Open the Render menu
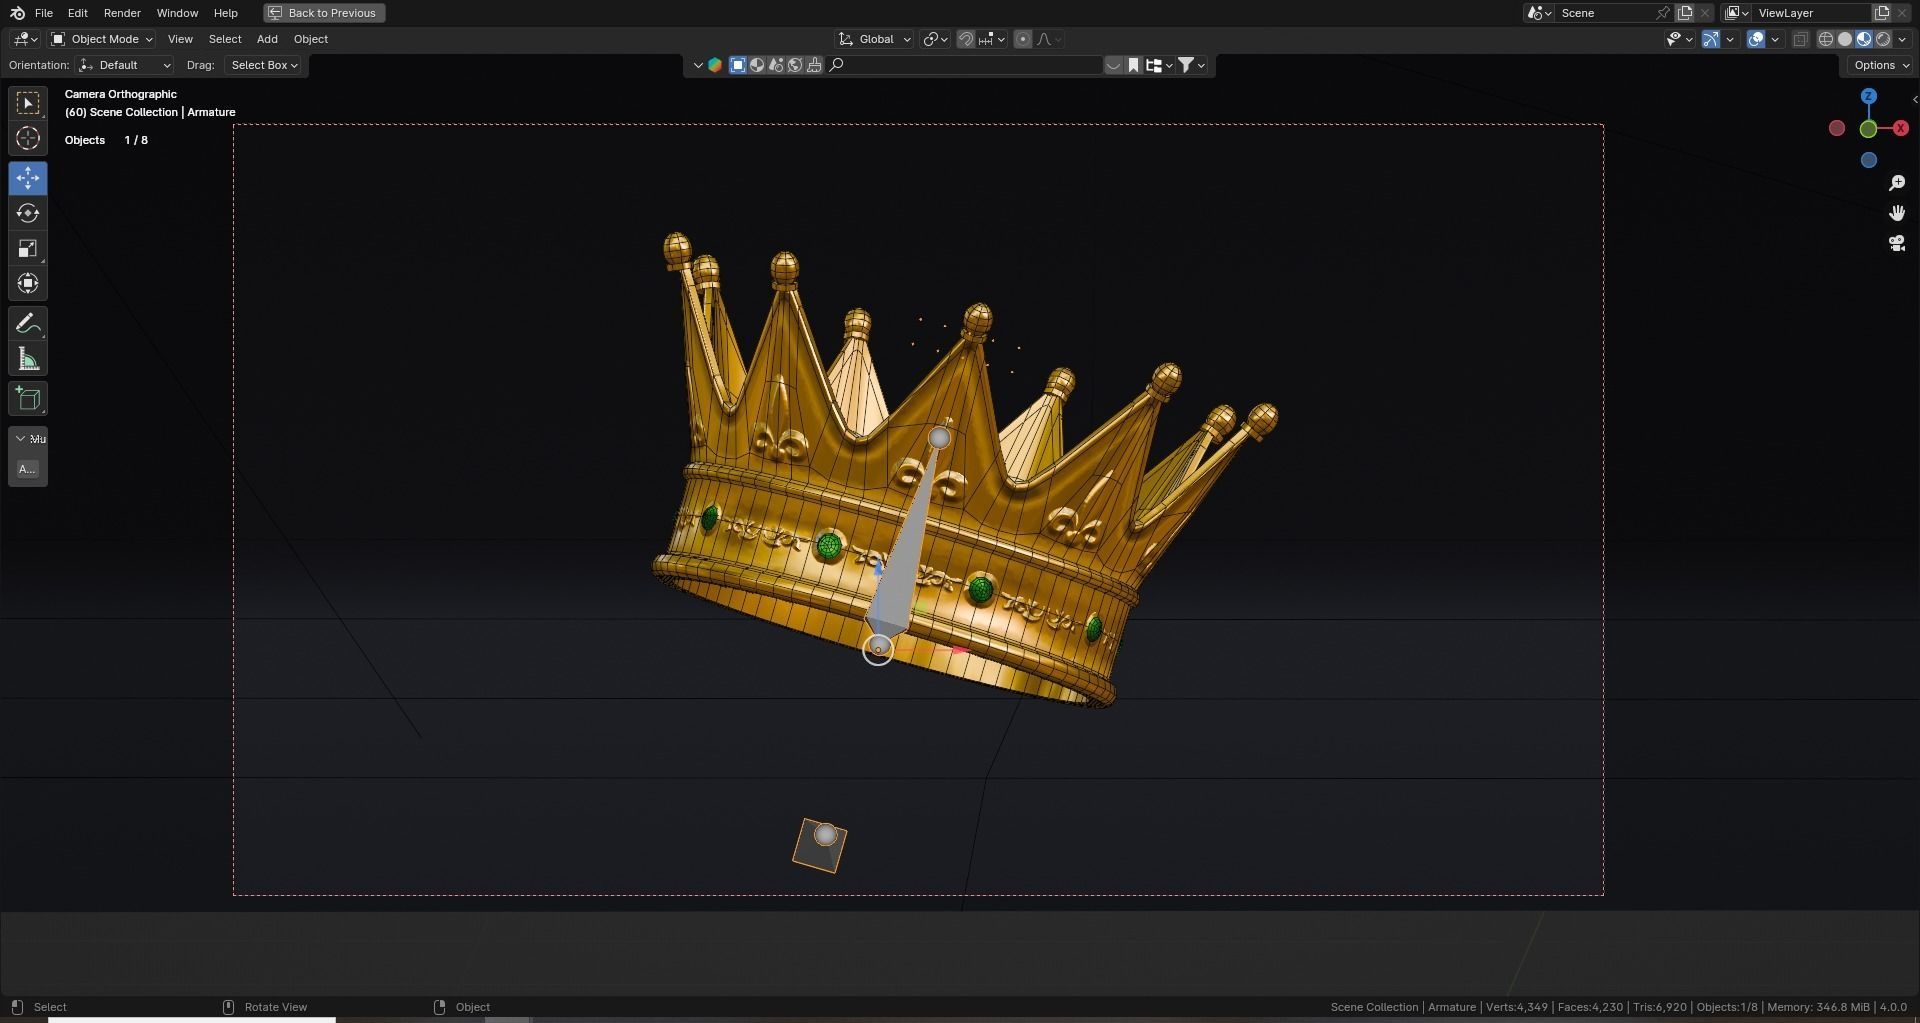The width and height of the screenshot is (1920, 1023). coord(122,13)
